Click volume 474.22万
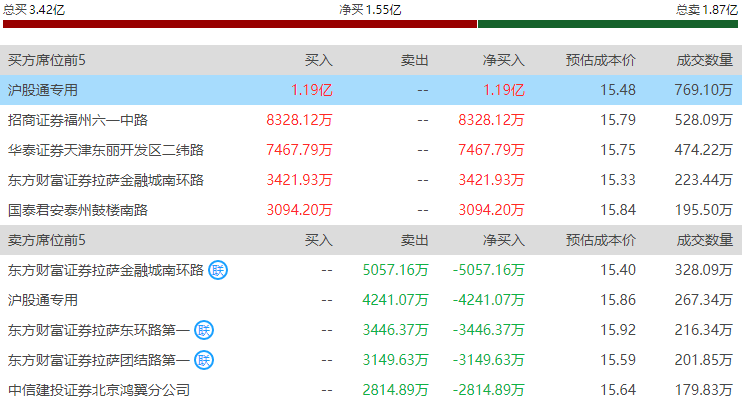Viewport: 742px width, 400px height. pos(704,150)
